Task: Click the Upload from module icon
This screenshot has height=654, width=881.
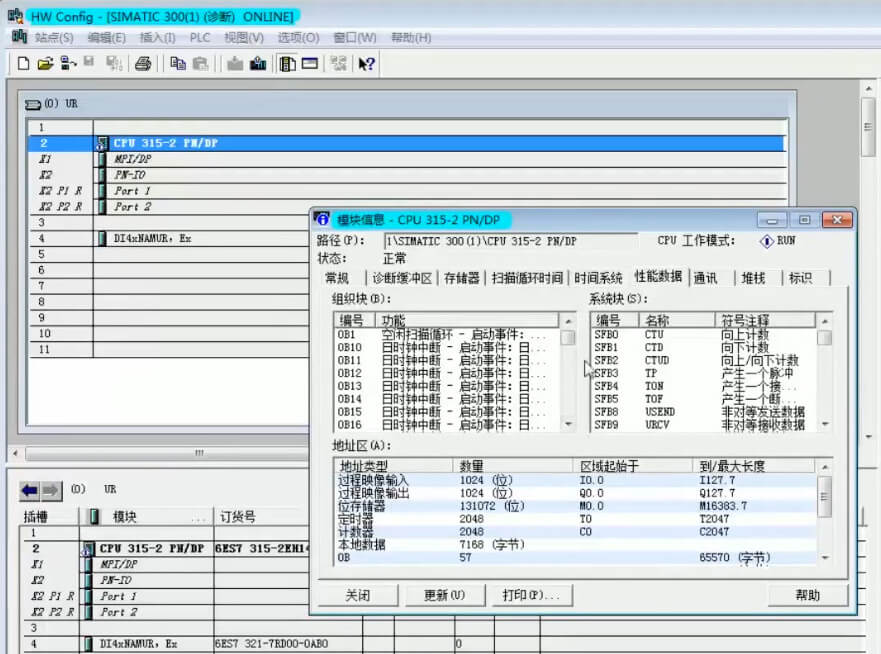Action: coord(258,63)
